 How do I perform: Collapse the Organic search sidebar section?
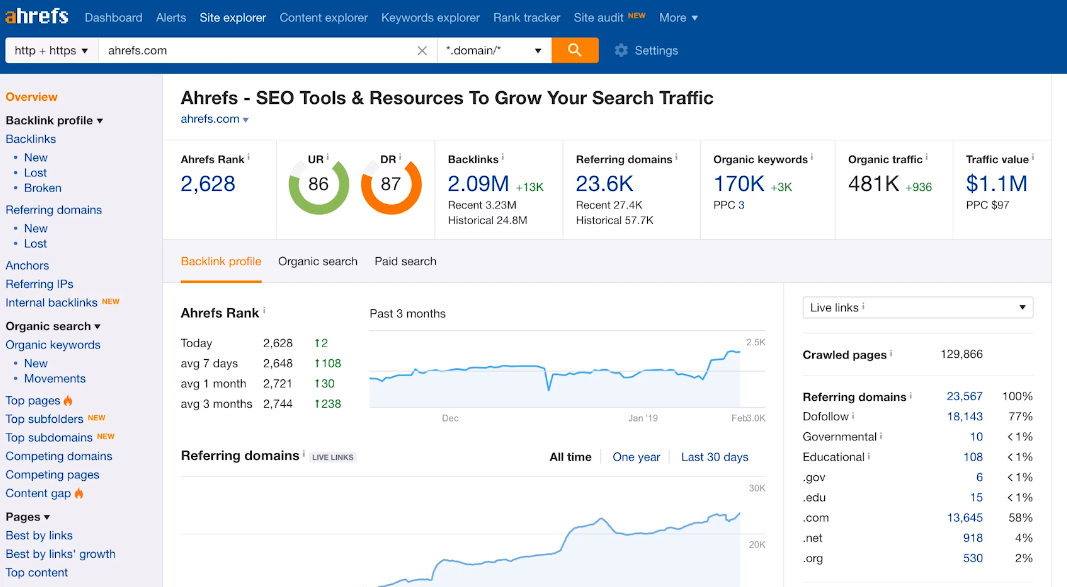coord(53,326)
